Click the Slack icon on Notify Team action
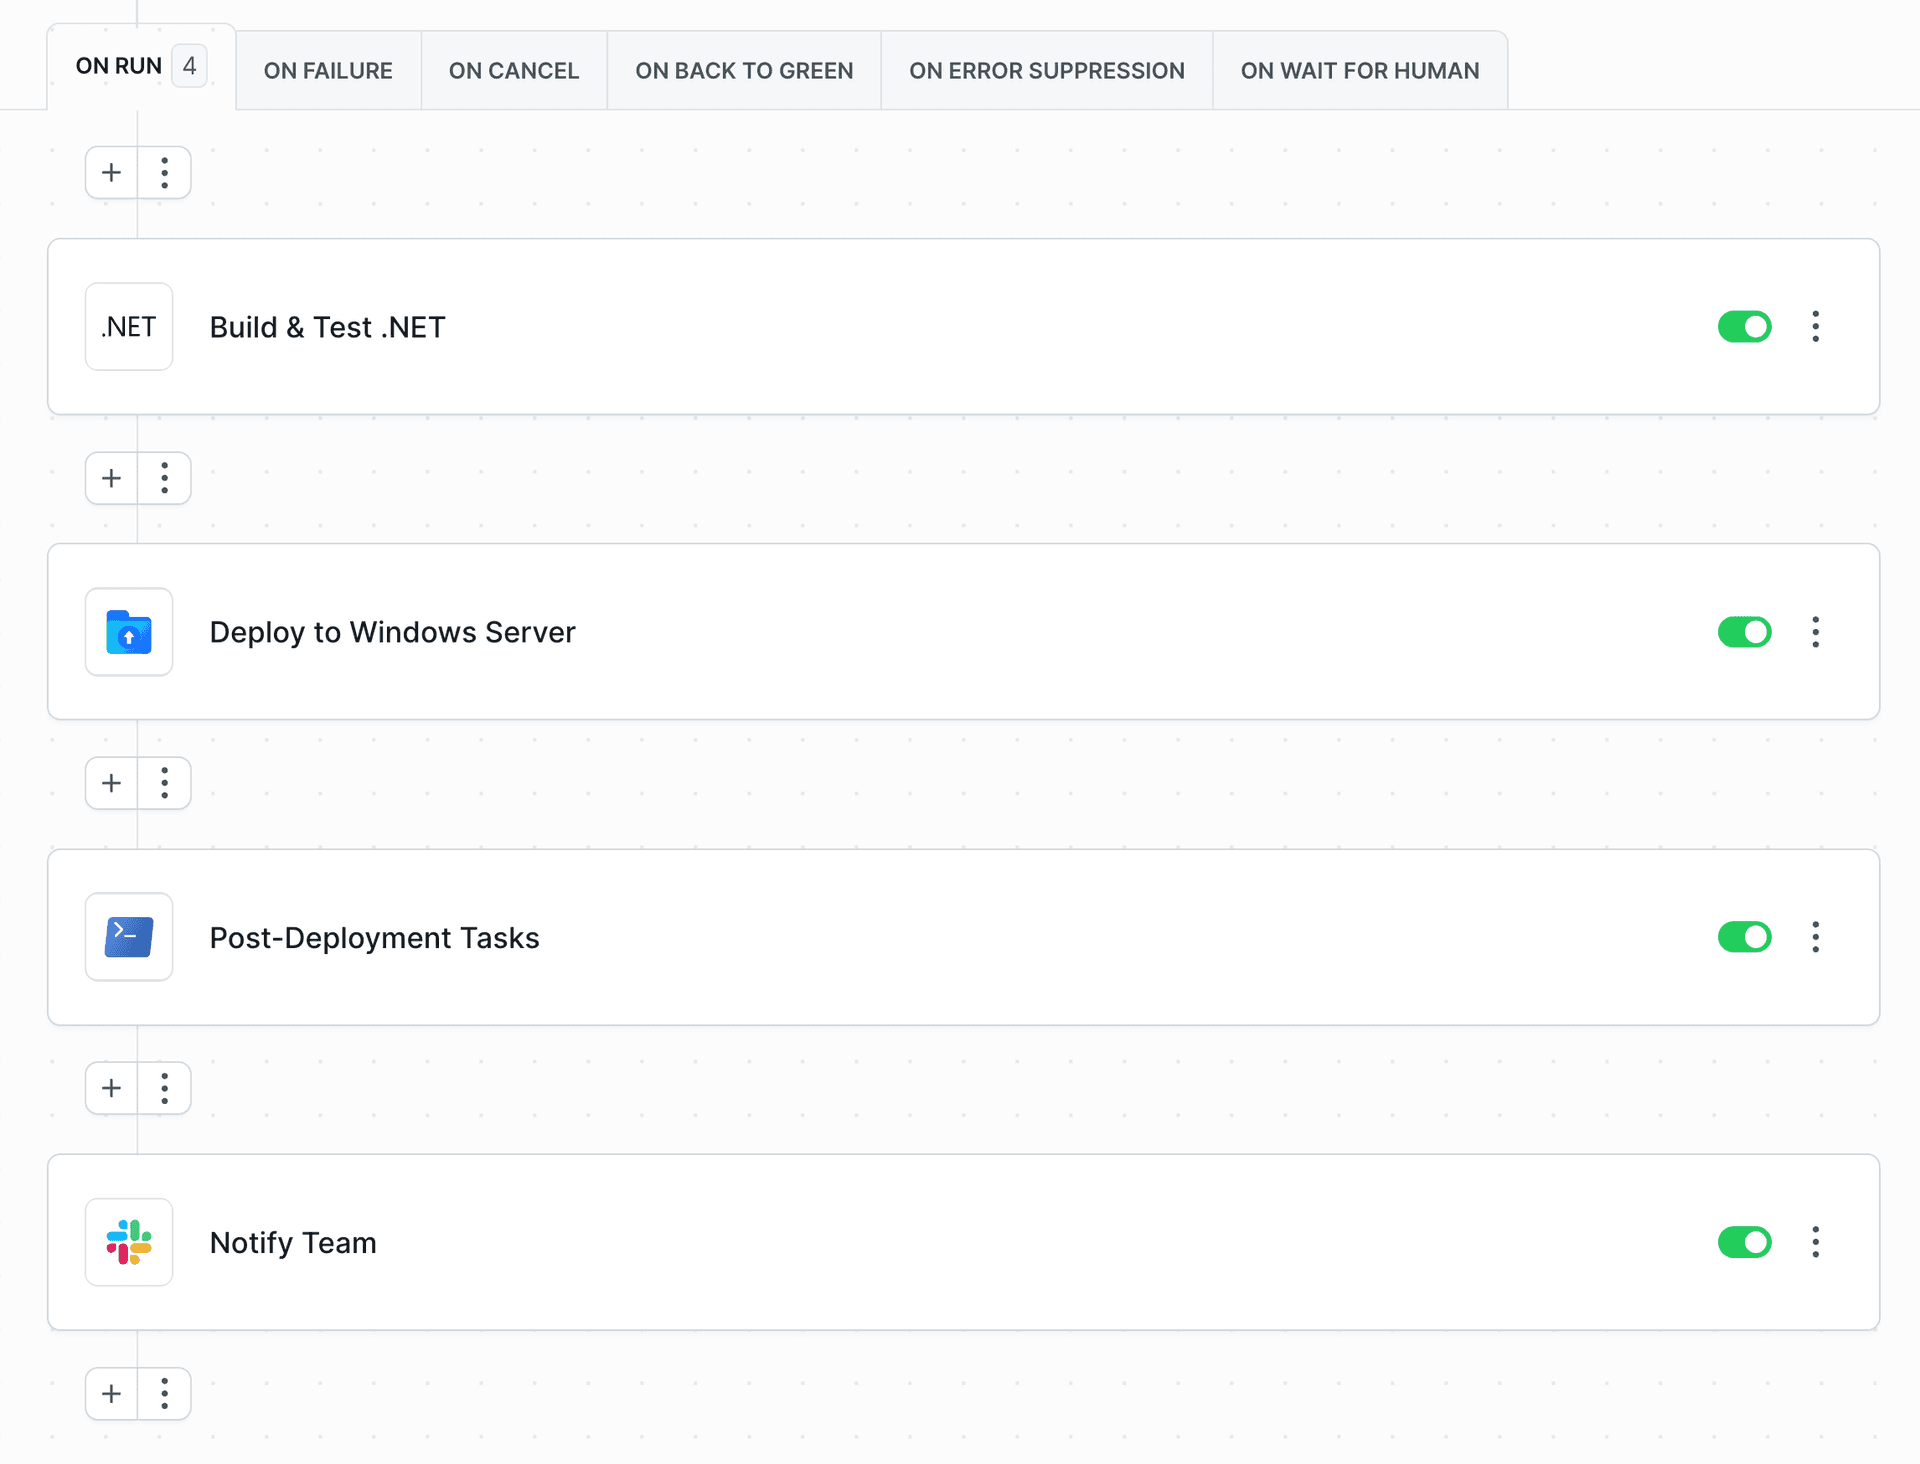 coord(129,1242)
